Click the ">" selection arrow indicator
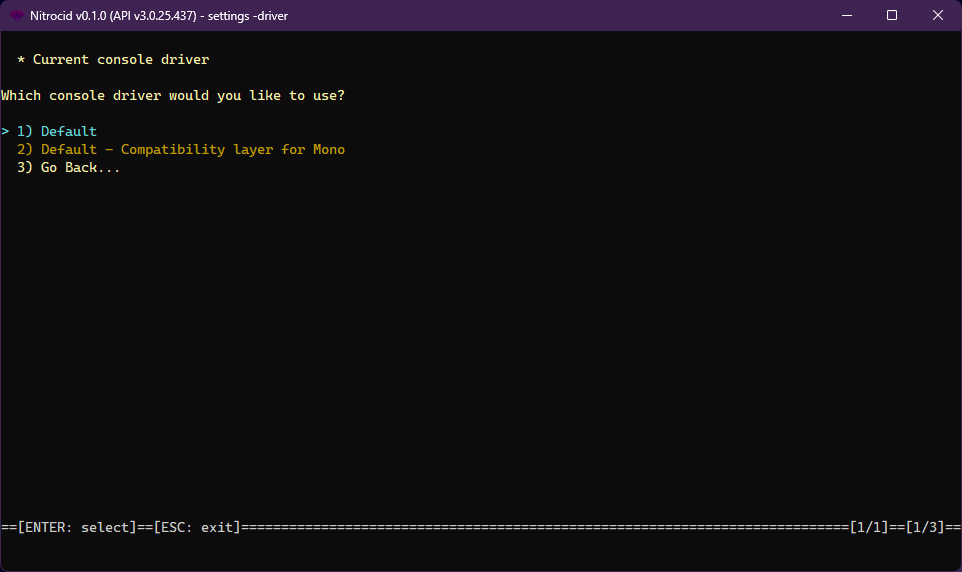The height and width of the screenshot is (572, 962). pos(5,132)
